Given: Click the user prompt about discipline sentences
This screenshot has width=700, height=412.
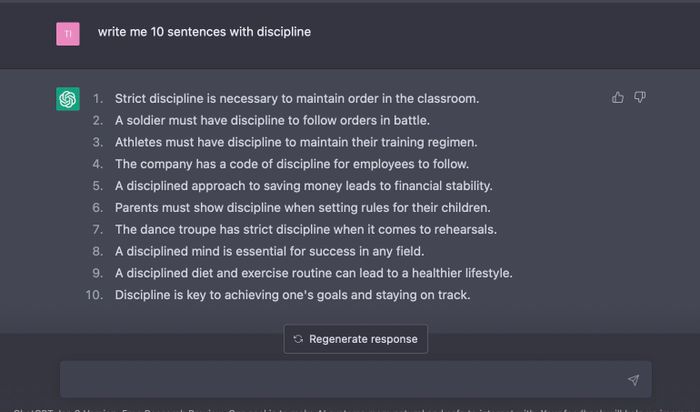Looking at the screenshot, I should point(204,32).
